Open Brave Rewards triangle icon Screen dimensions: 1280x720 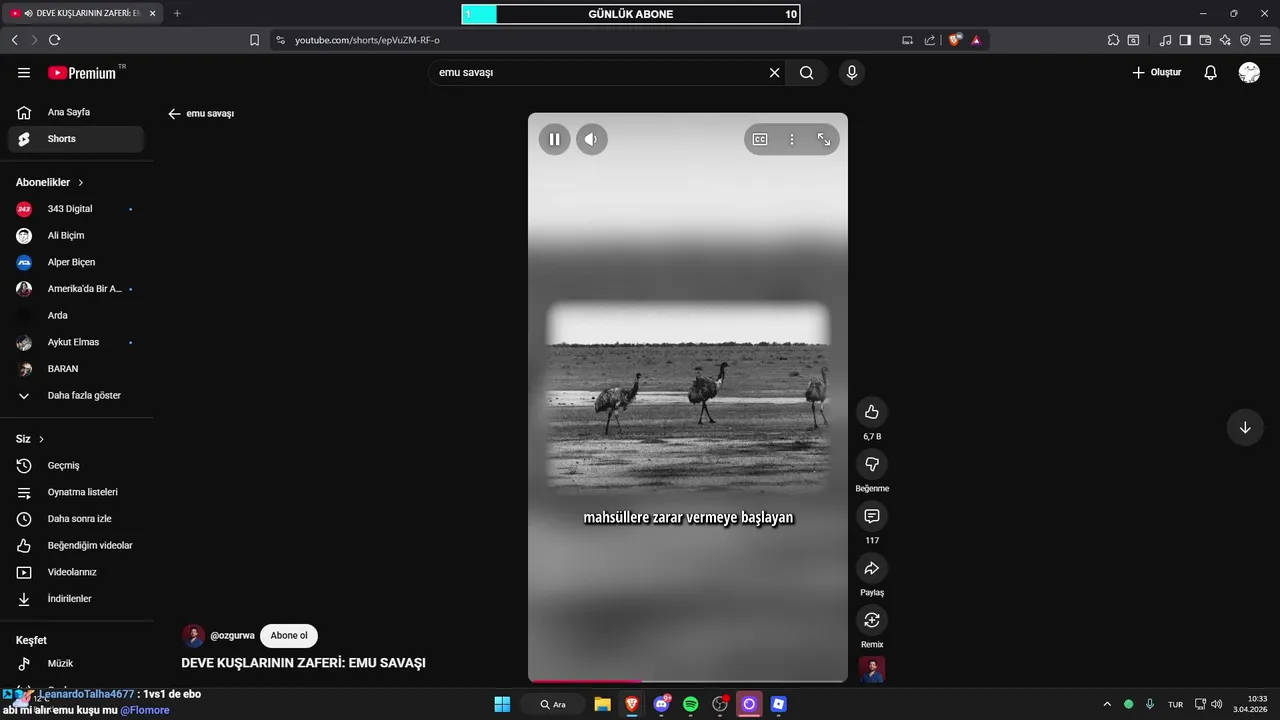[976, 40]
